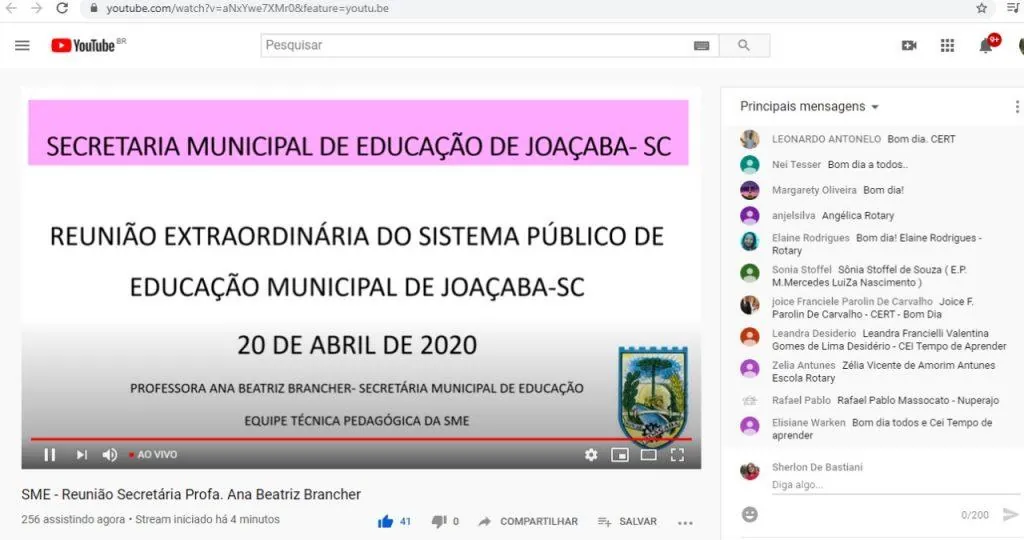Image resolution: width=1024 pixels, height=540 pixels.
Task: Expand the Principais mensagens chat dropdown
Action: [x=809, y=106]
